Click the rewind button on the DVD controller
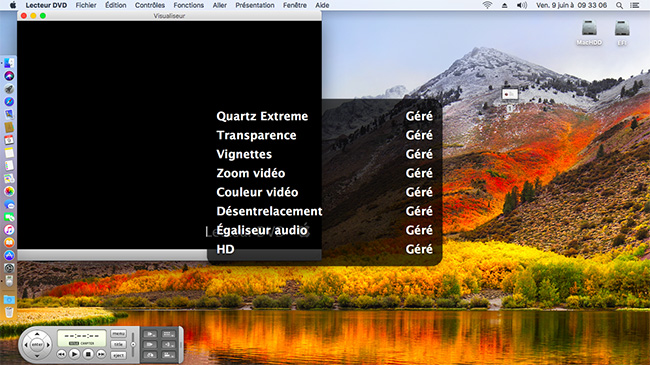 click(61, 354)
